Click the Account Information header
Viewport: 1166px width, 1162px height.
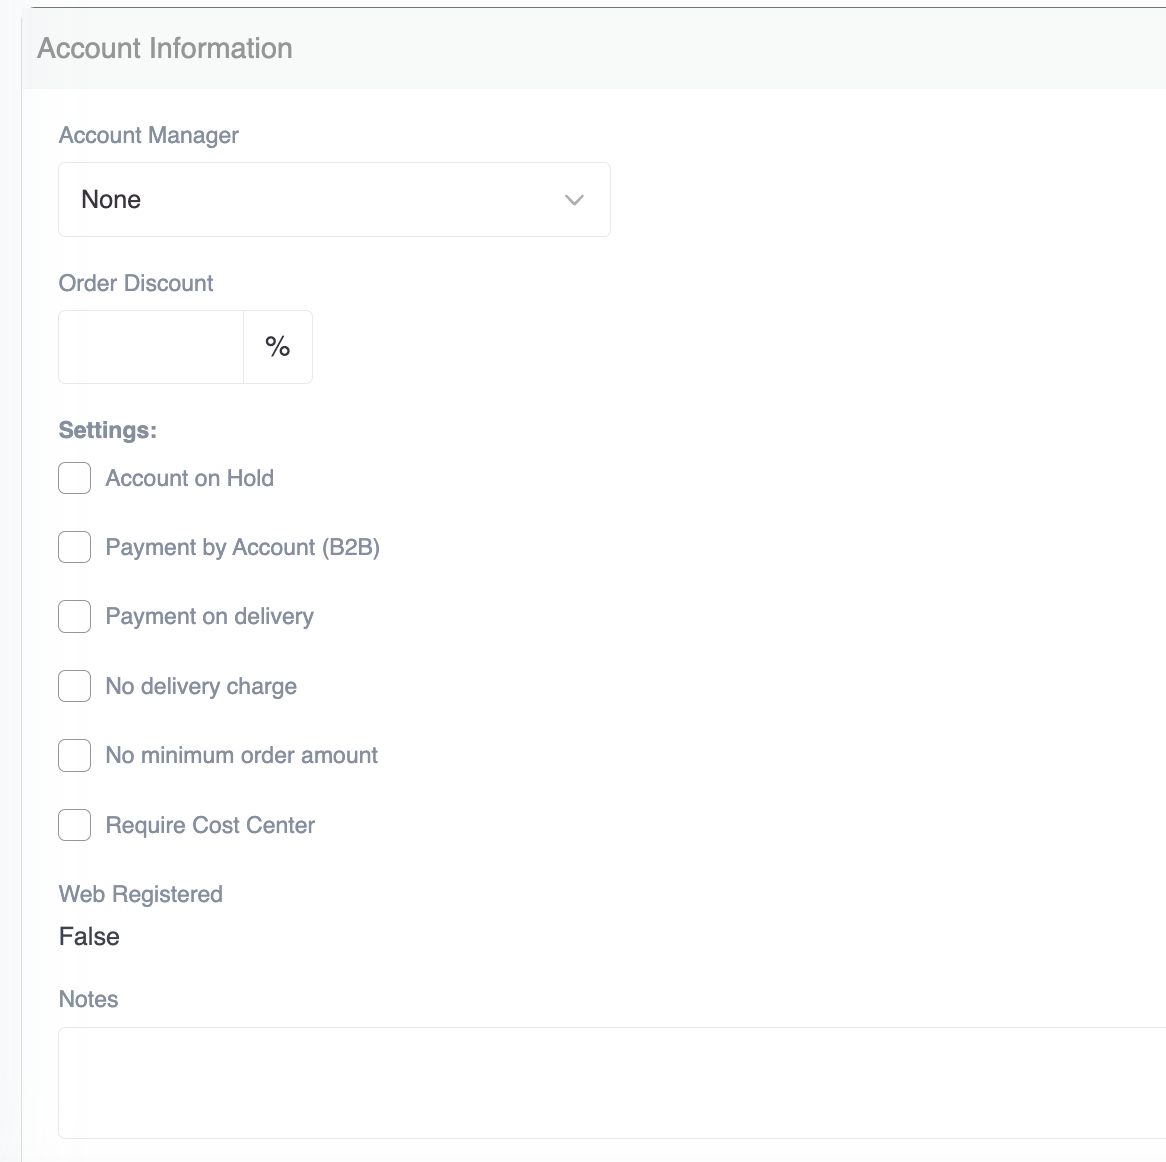[x=166, y=47]
